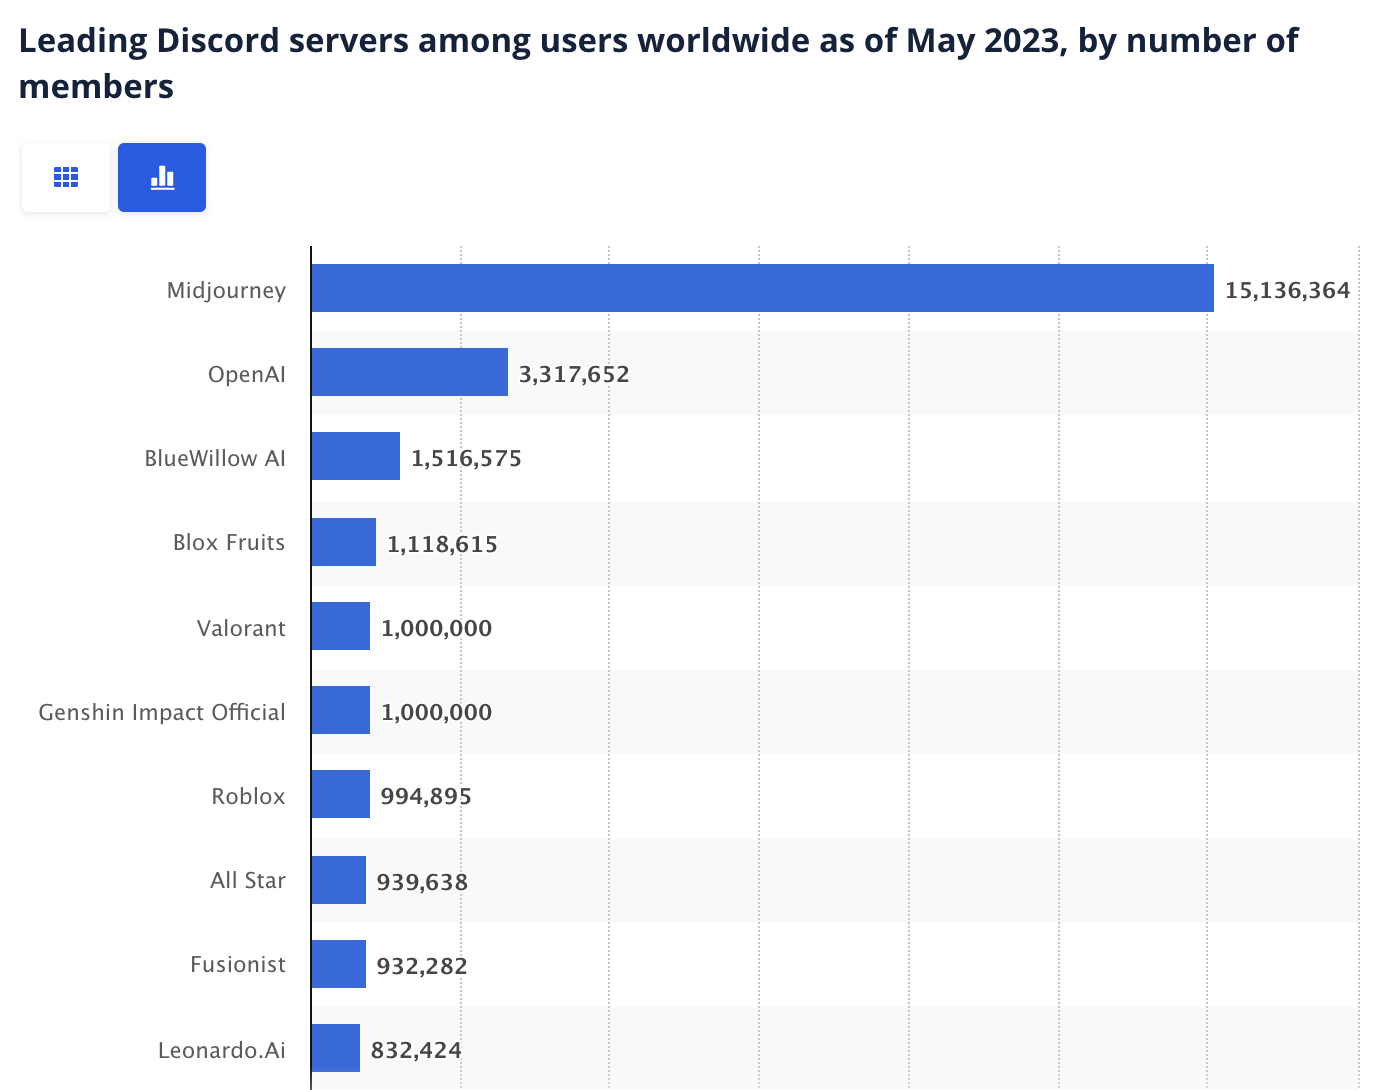Click the value 1,118,615

(x=442, y=544)
